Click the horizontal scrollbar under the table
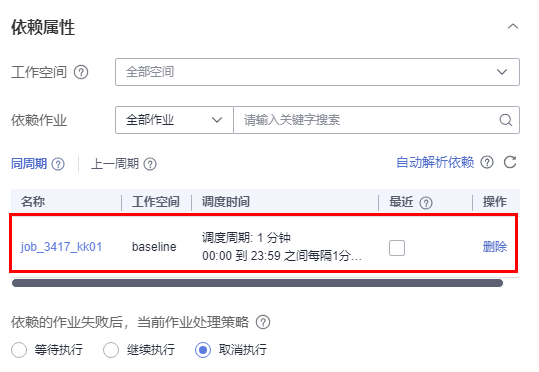 coord(257,283)
